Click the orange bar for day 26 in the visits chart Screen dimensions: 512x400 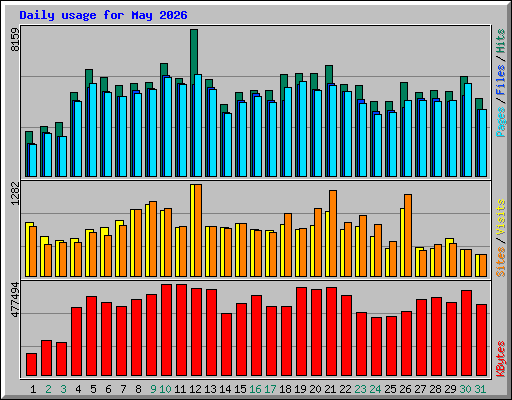(408, 235)
